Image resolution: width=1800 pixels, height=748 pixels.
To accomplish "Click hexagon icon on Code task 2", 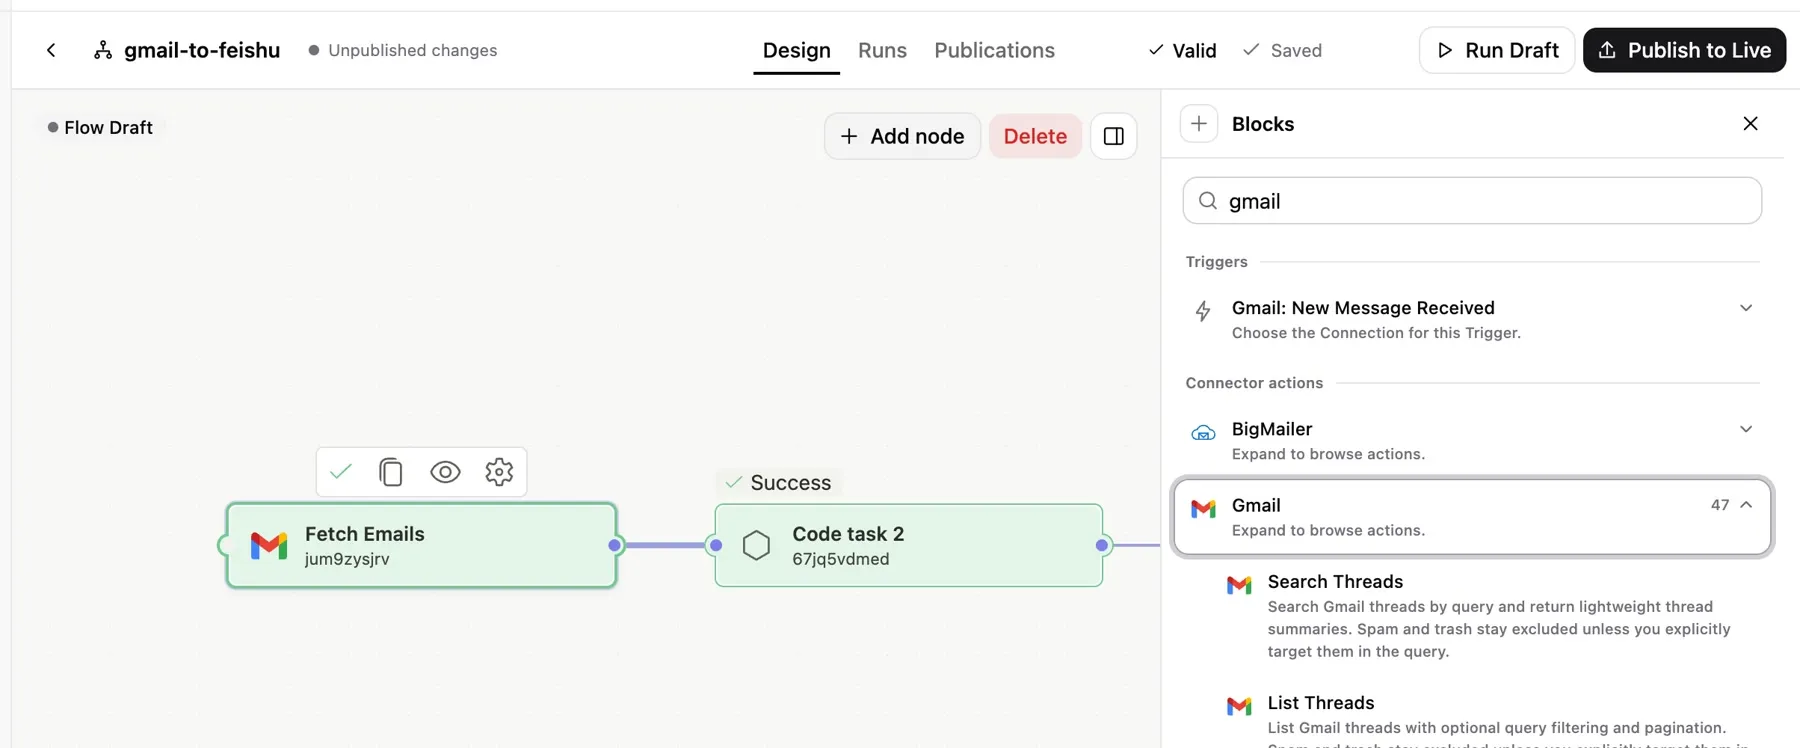I will click(757, 545).
